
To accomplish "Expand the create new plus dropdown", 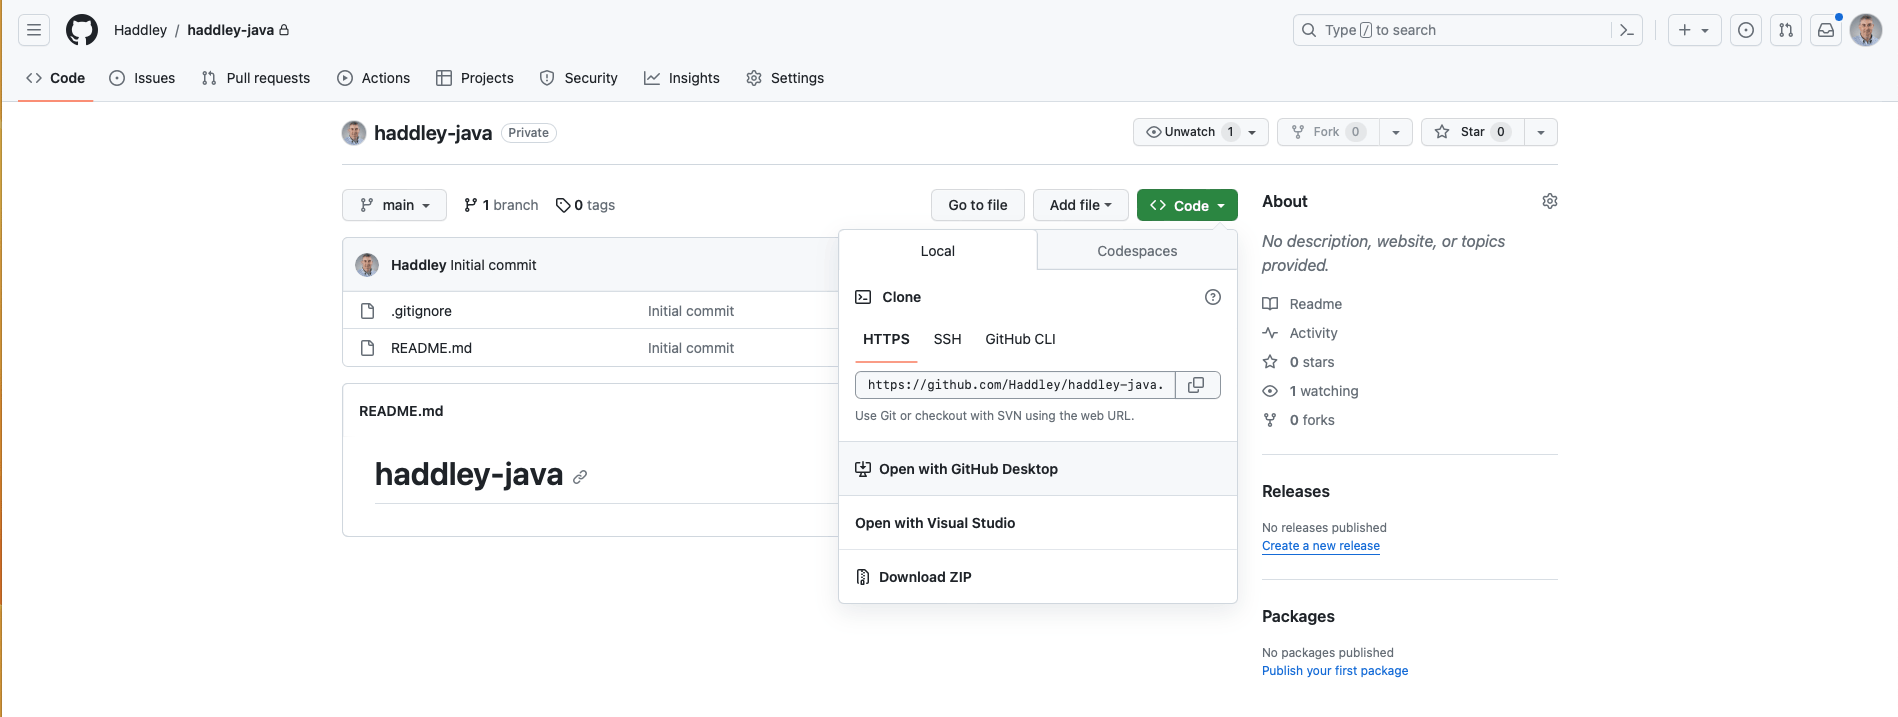I will [1694, 30].
